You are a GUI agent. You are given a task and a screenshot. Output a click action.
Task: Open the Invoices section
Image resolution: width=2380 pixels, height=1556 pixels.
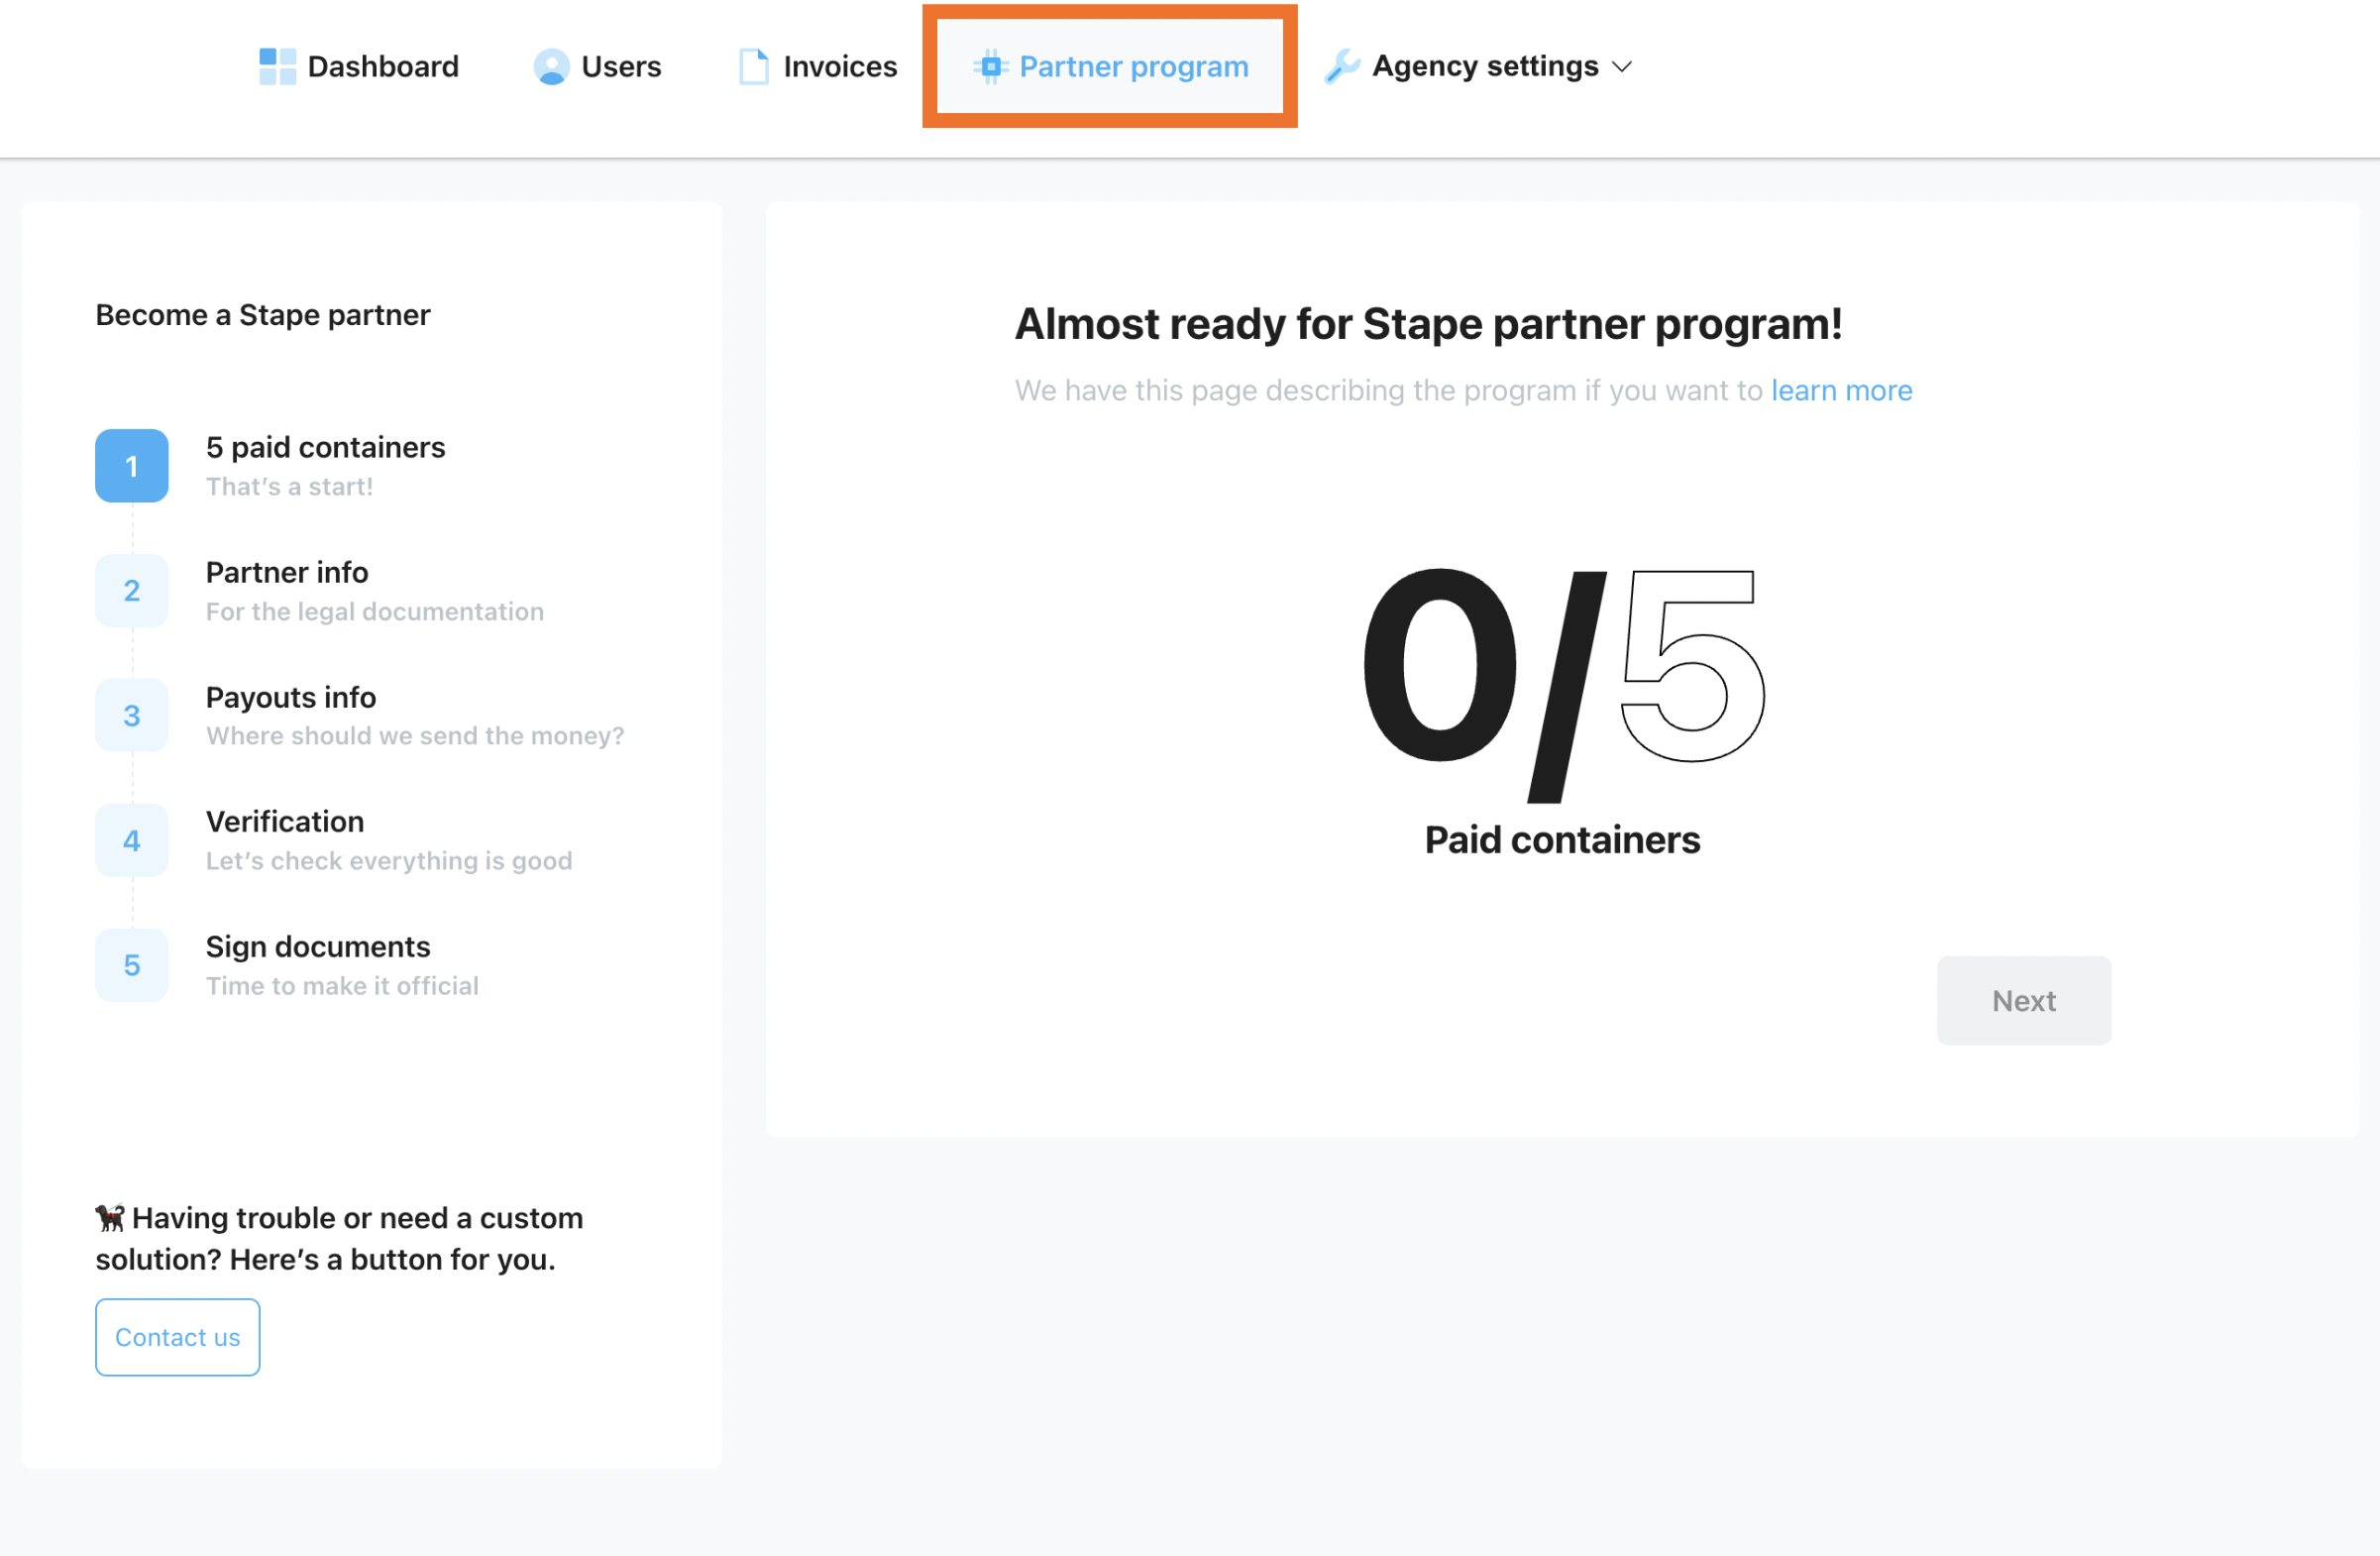[818, 66]
